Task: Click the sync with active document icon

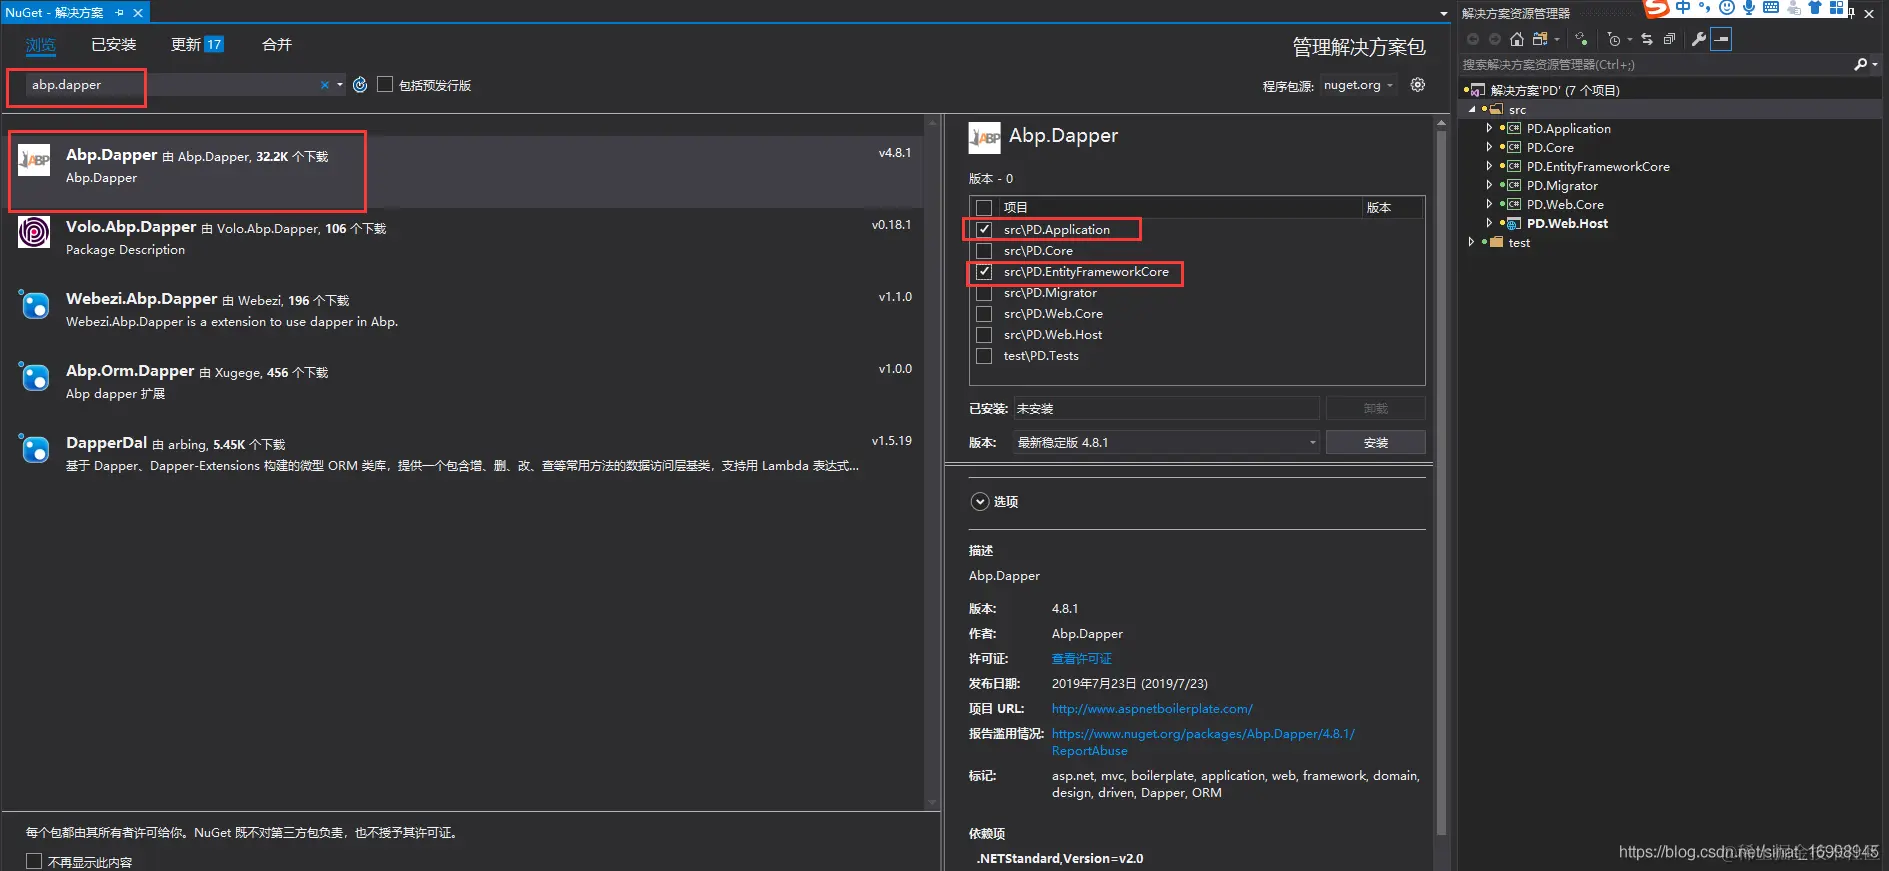Action: pyautogui.click(x=1581, y=39)
